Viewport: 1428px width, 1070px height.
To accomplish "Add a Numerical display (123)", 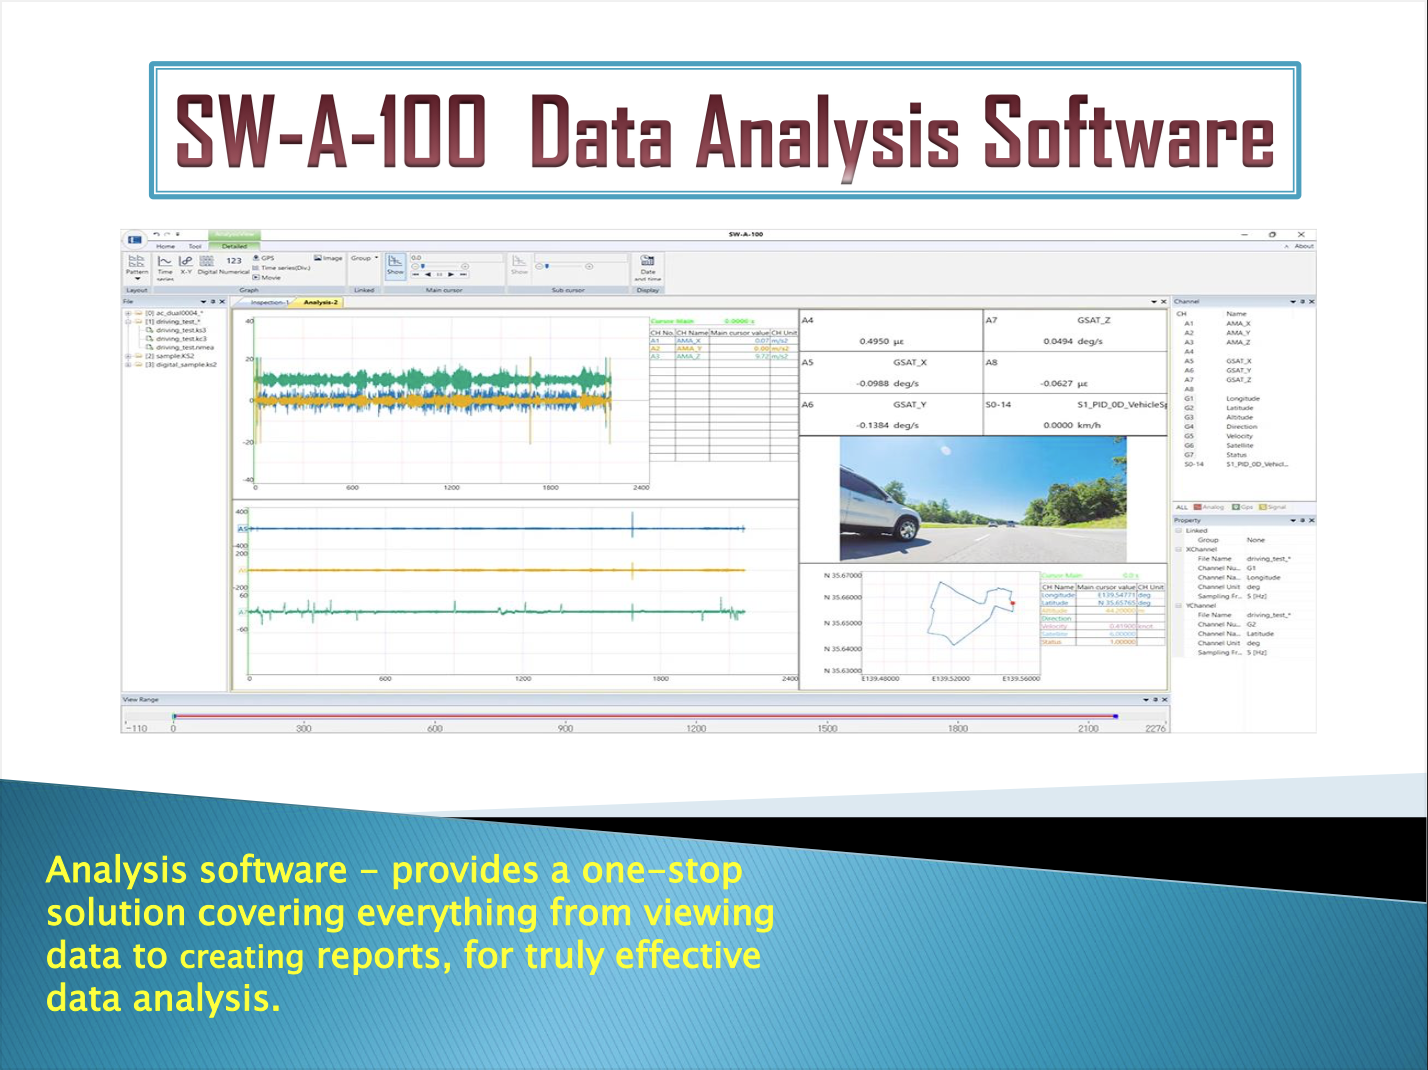I will point(234,265).
